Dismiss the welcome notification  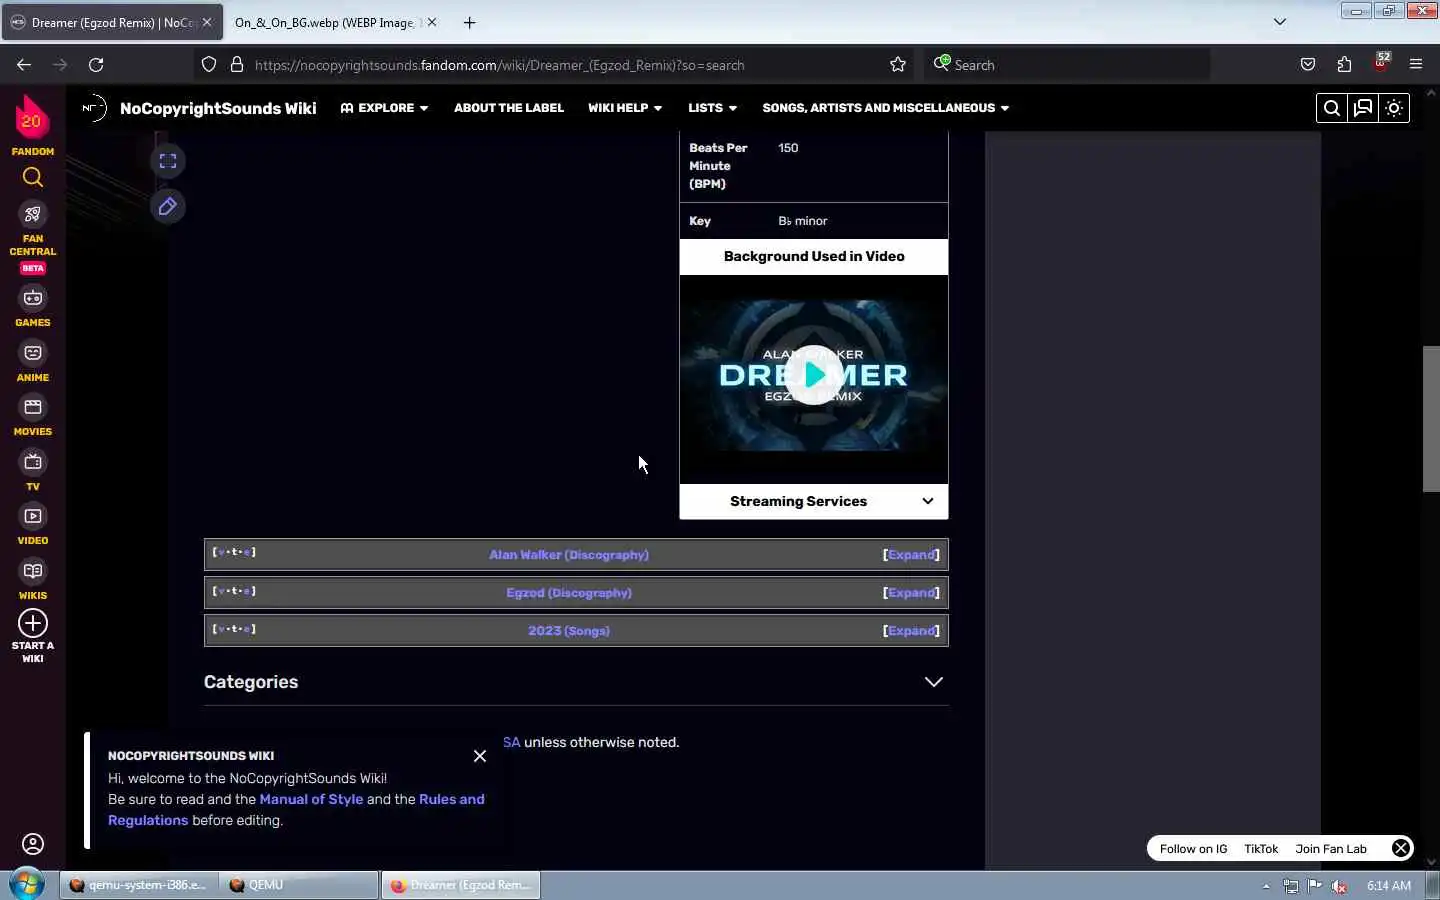point(480,756)
